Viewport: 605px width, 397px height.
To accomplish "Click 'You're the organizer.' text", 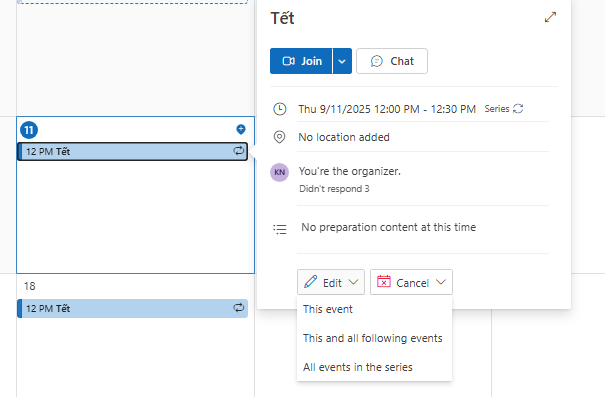I will [350, 171].
